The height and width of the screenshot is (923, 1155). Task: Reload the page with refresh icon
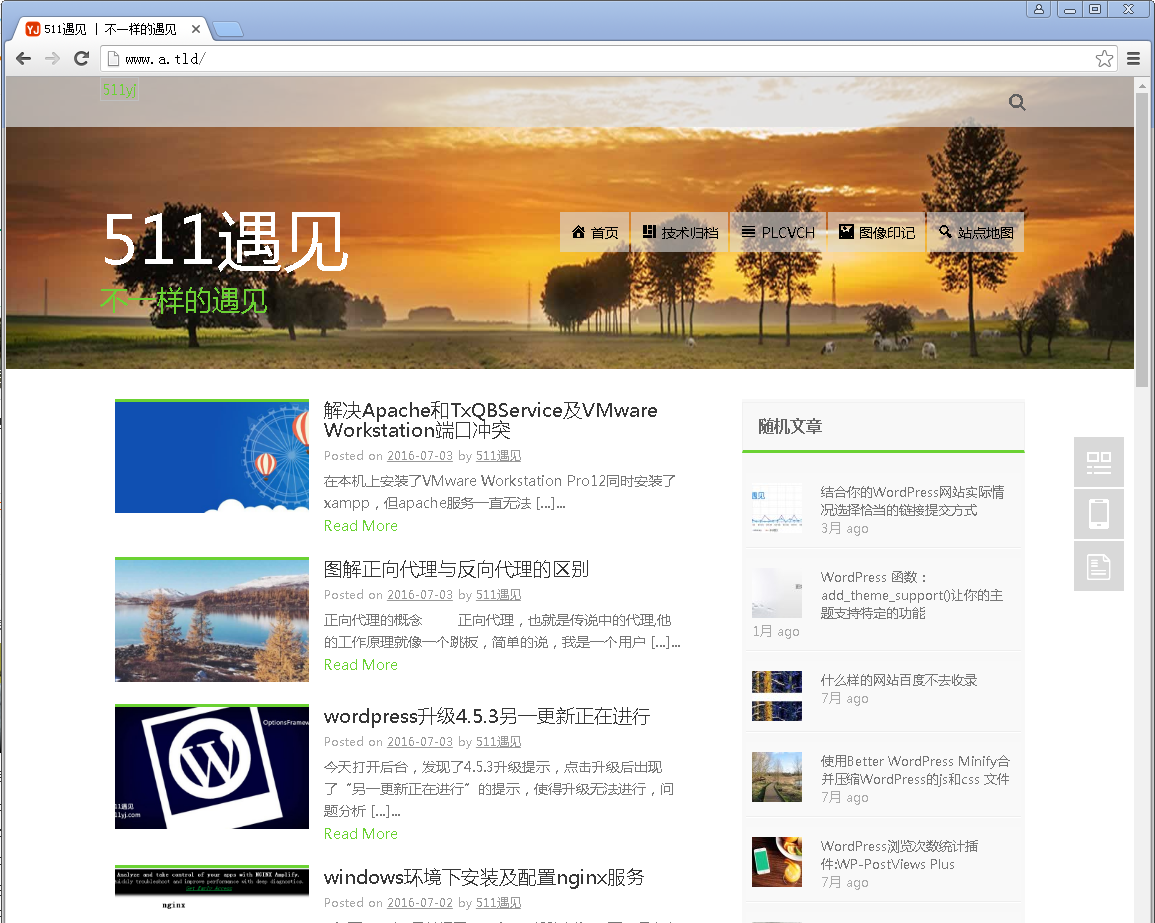click(82, 59)
